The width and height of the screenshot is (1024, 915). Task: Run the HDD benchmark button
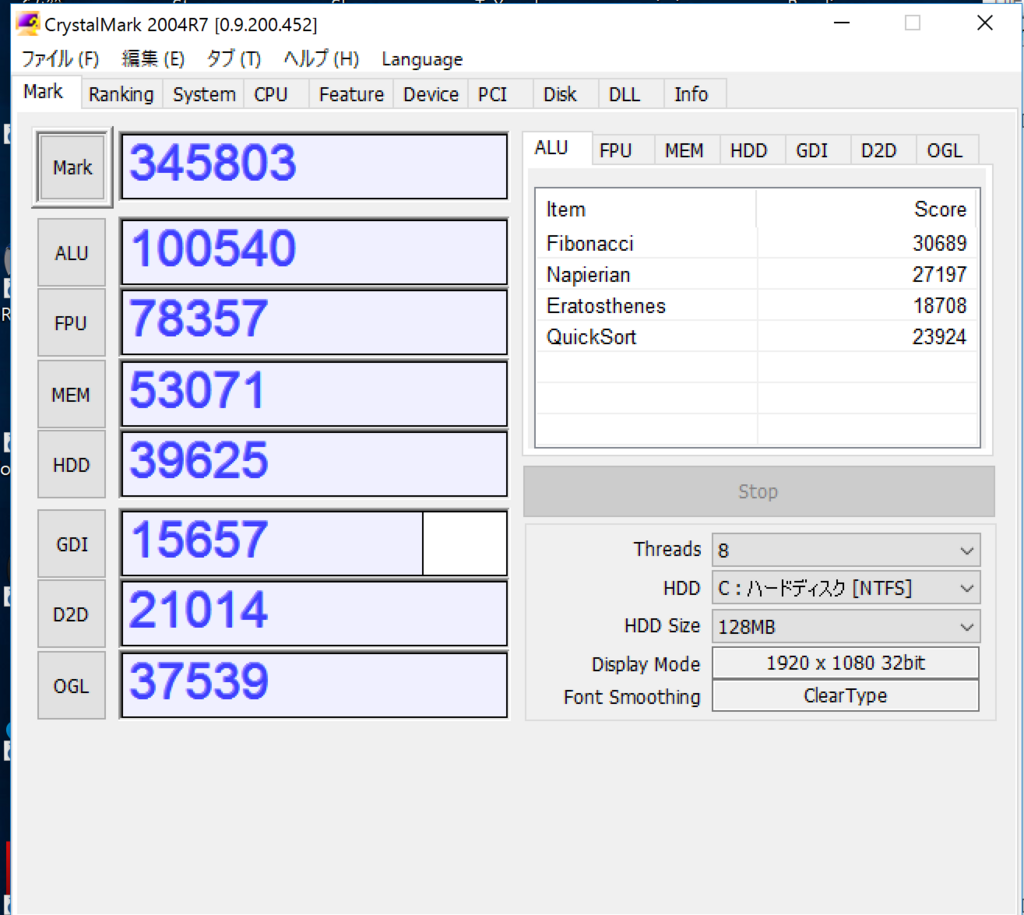(71, 464)
